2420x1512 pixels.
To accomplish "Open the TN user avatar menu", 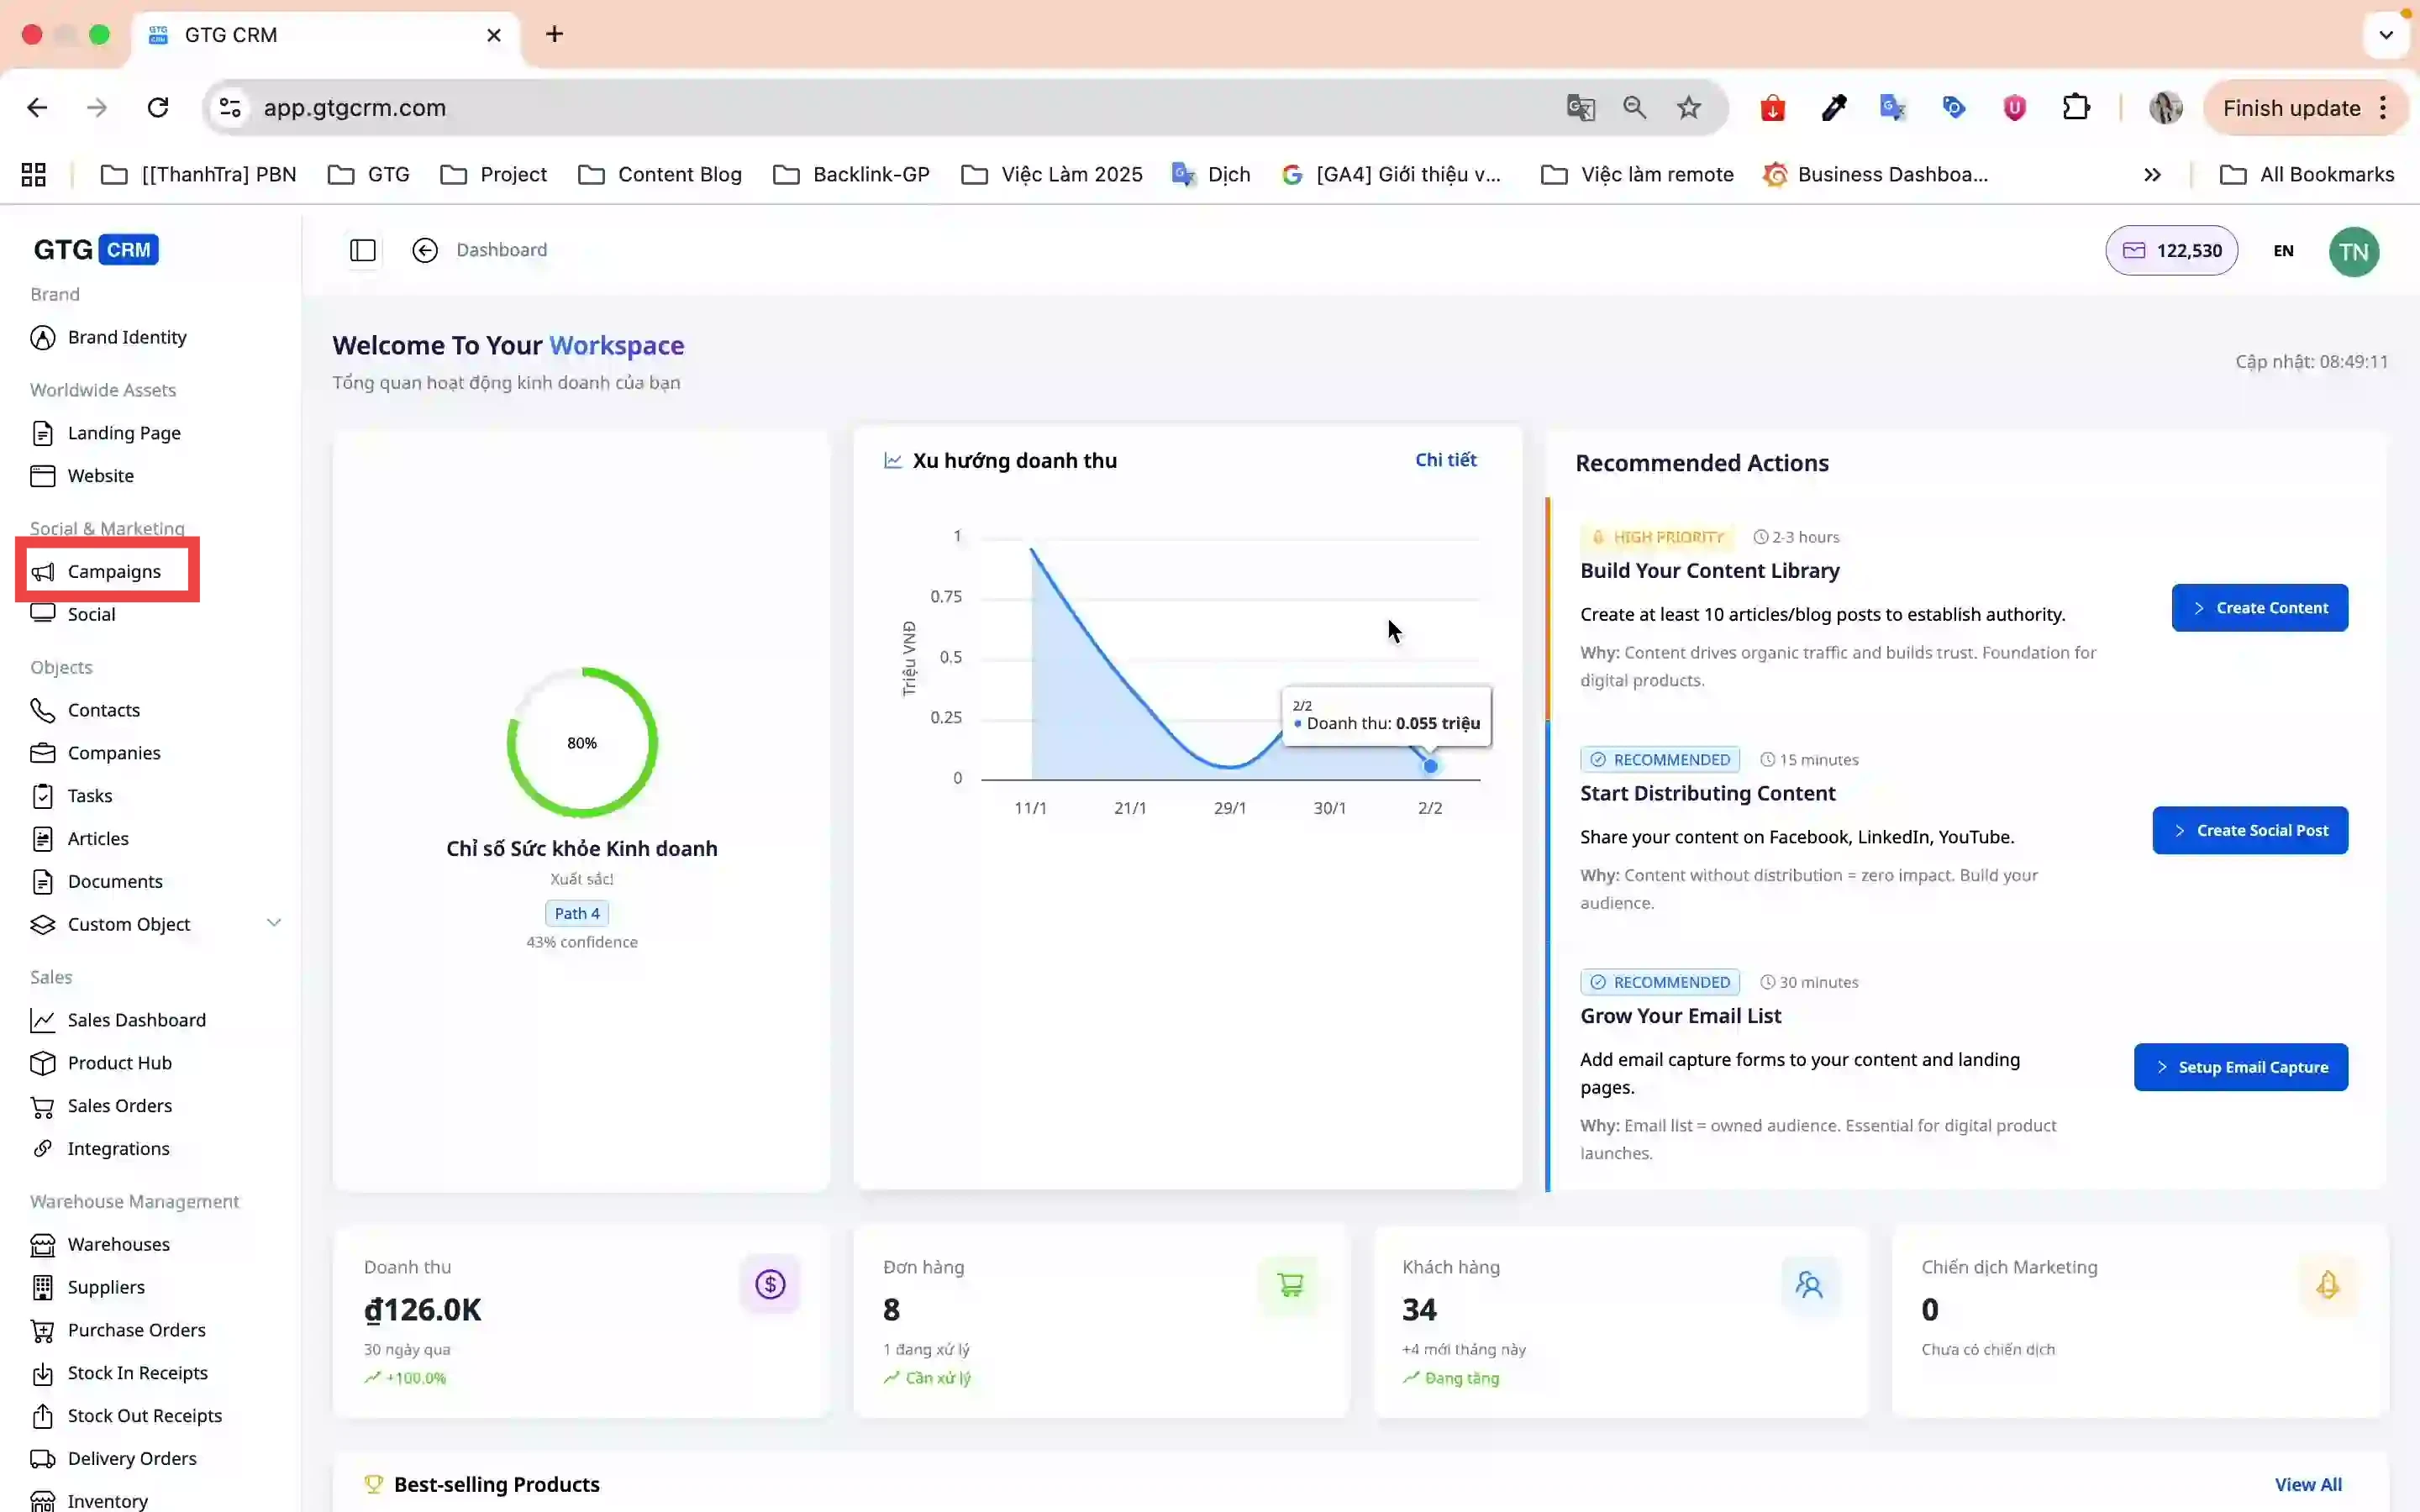I will (x=2353, y=252).
